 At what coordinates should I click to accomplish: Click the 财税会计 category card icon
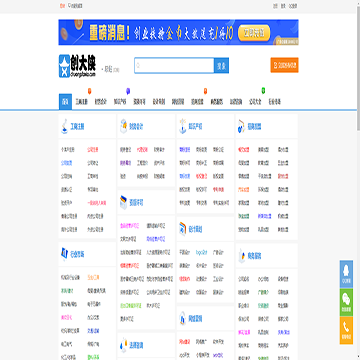123,126
